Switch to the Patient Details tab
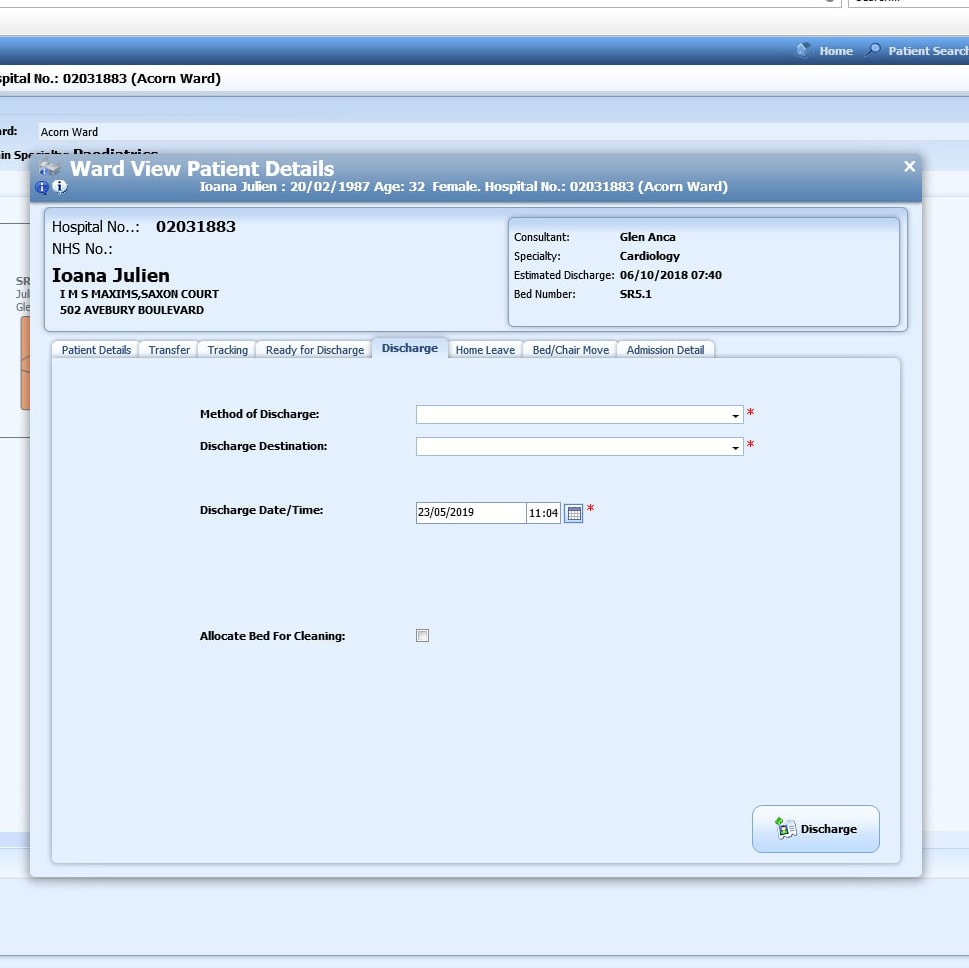The width and height of the screenshot is (969, 968). click(96, 350)
